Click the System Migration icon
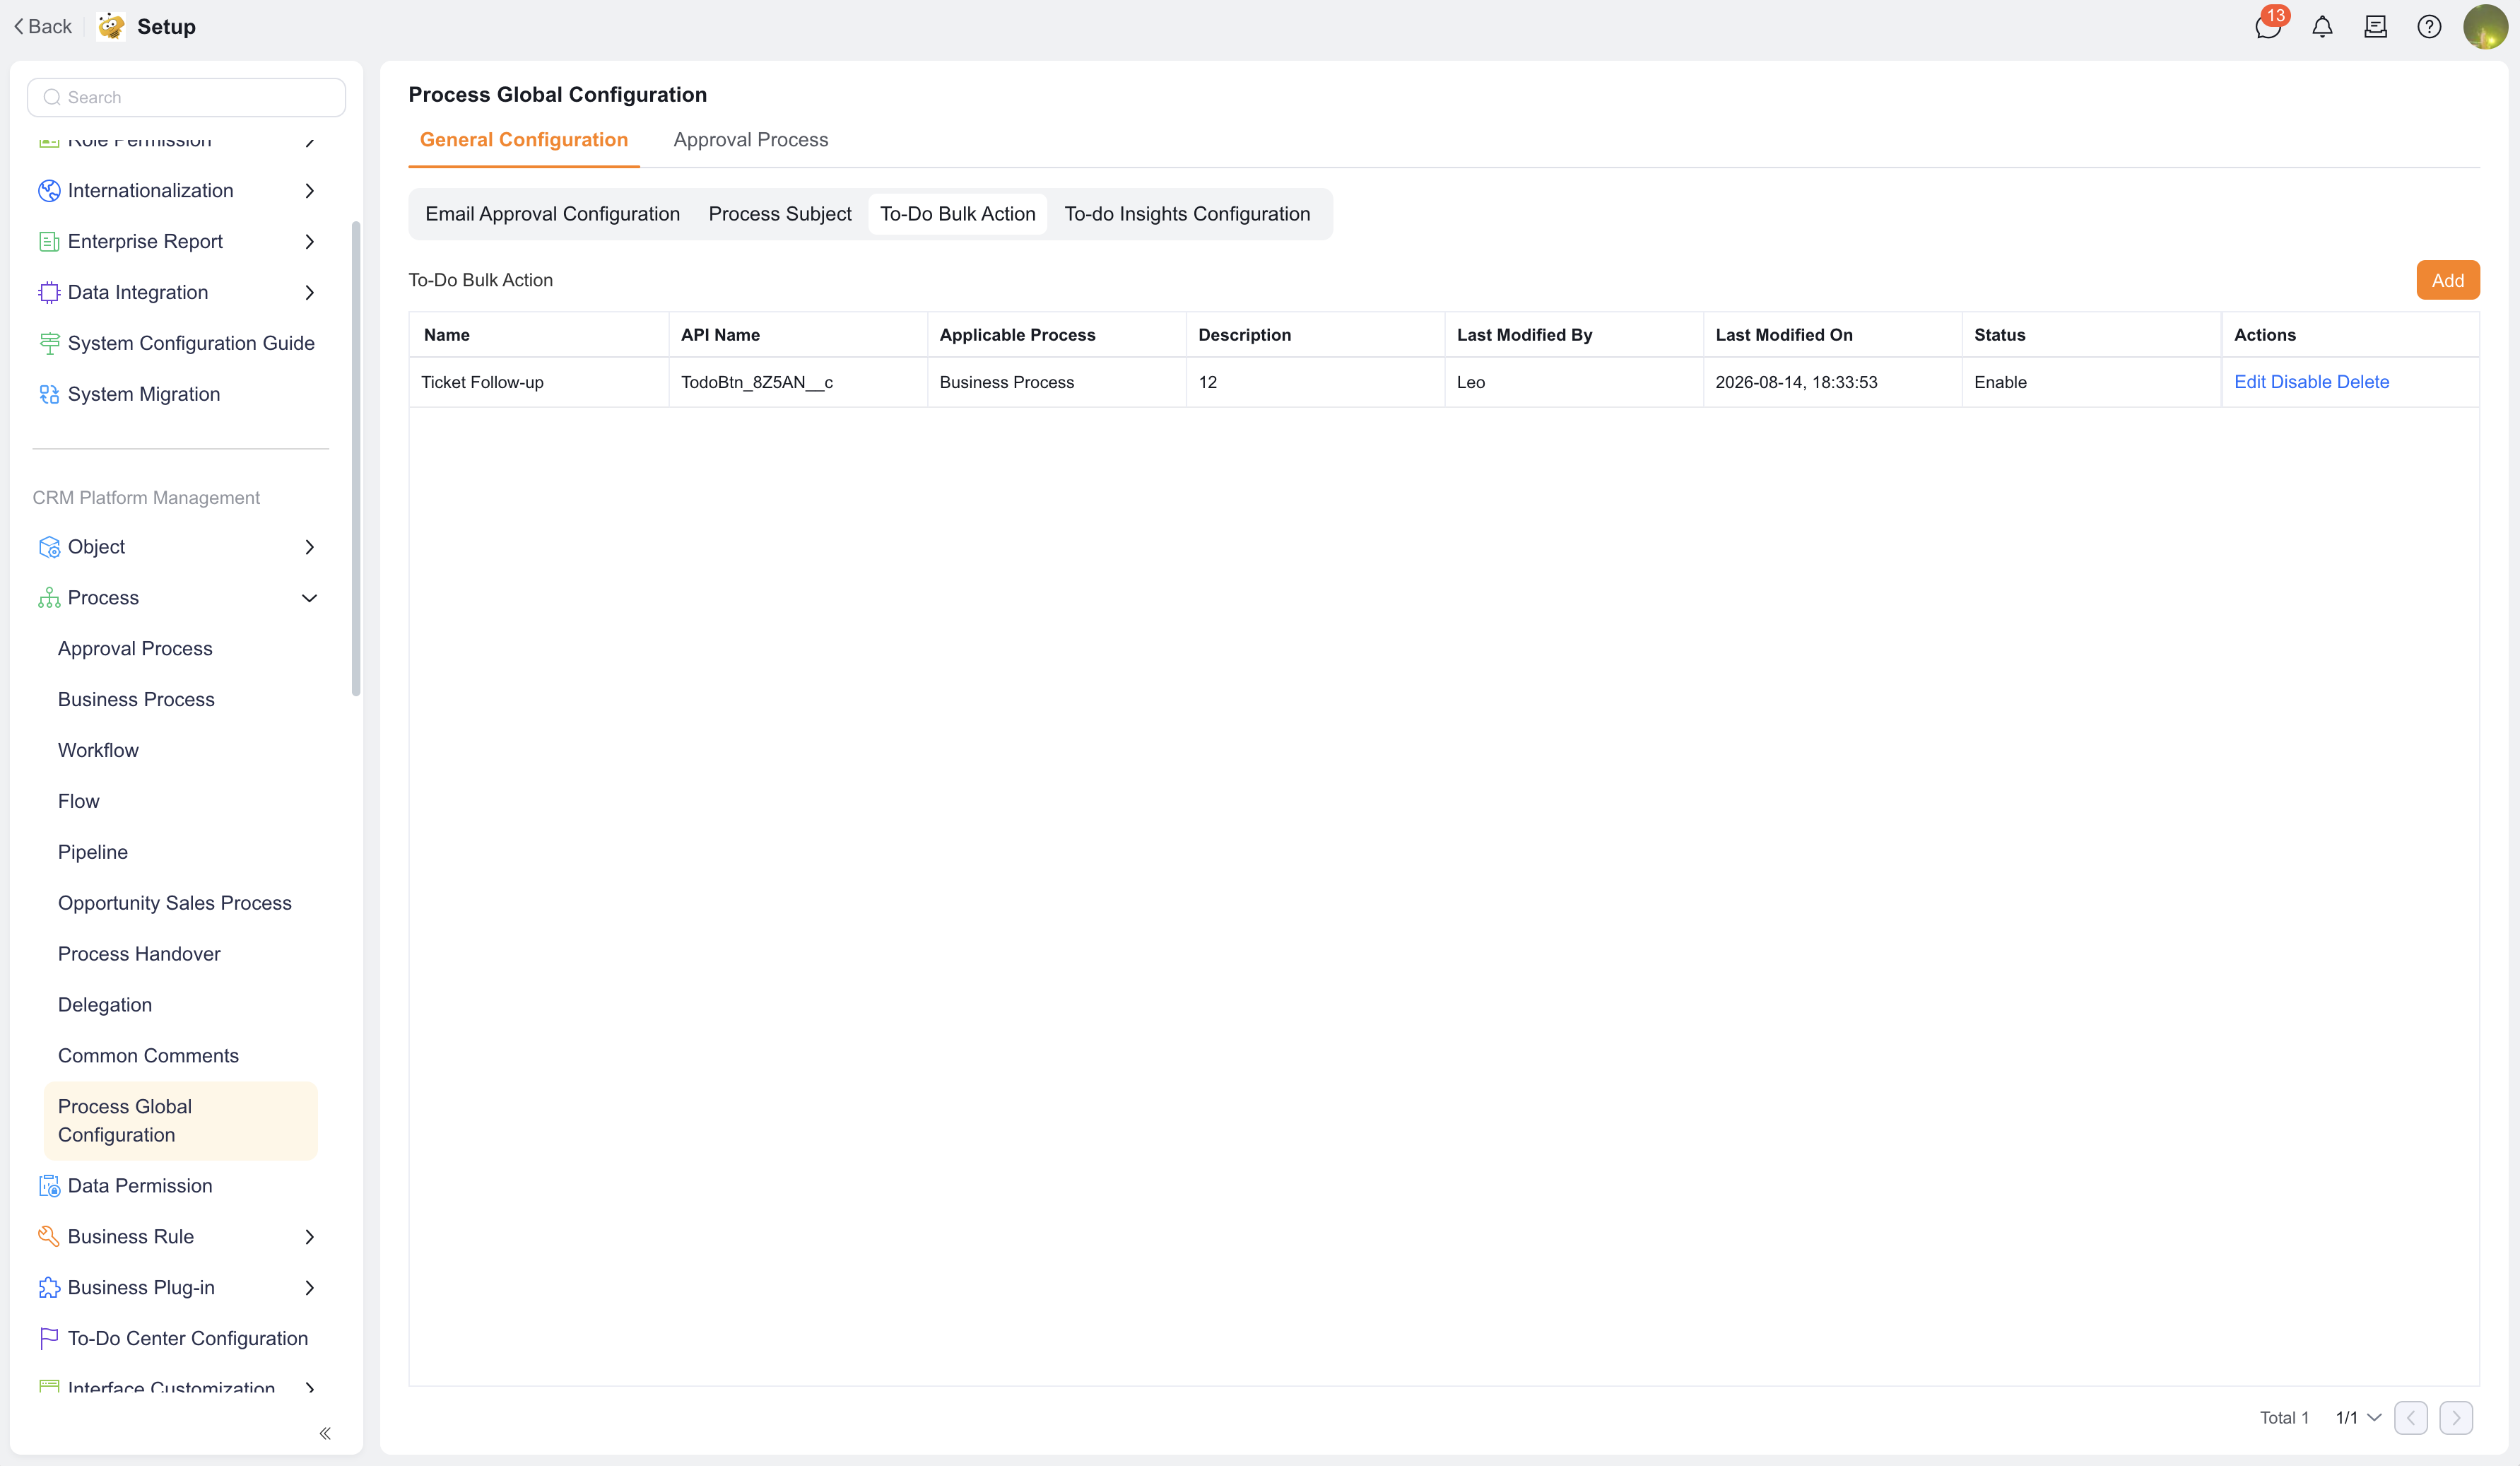 coord(49,394)
